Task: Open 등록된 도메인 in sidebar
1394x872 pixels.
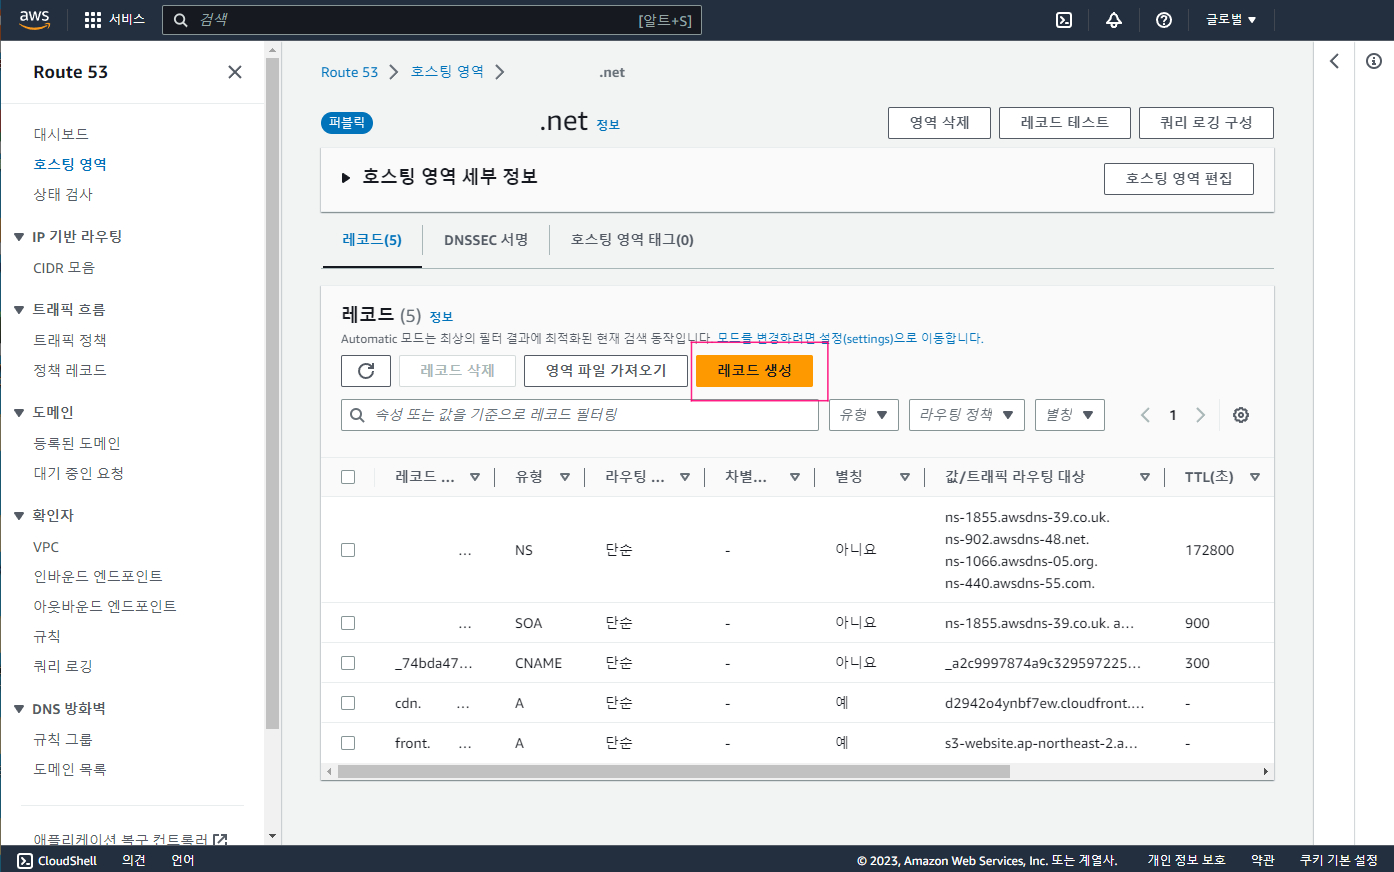Action: point(77,443)
